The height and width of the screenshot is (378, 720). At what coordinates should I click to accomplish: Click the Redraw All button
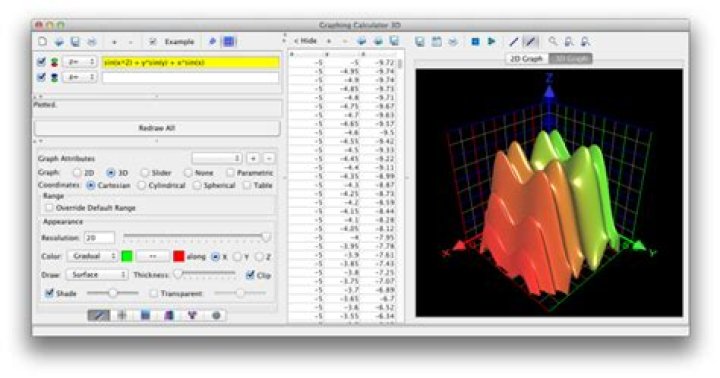[x=157, y=128]
